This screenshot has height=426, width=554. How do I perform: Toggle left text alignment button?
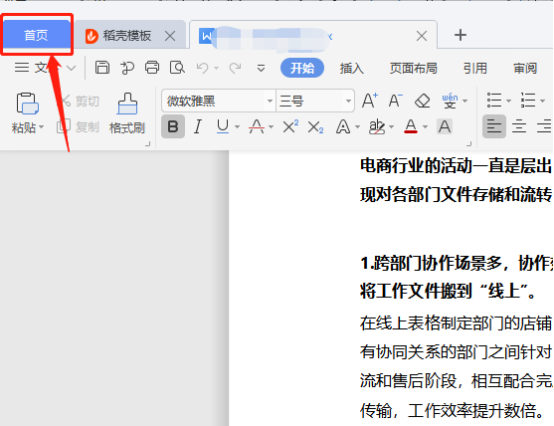(x=494, y=126)
